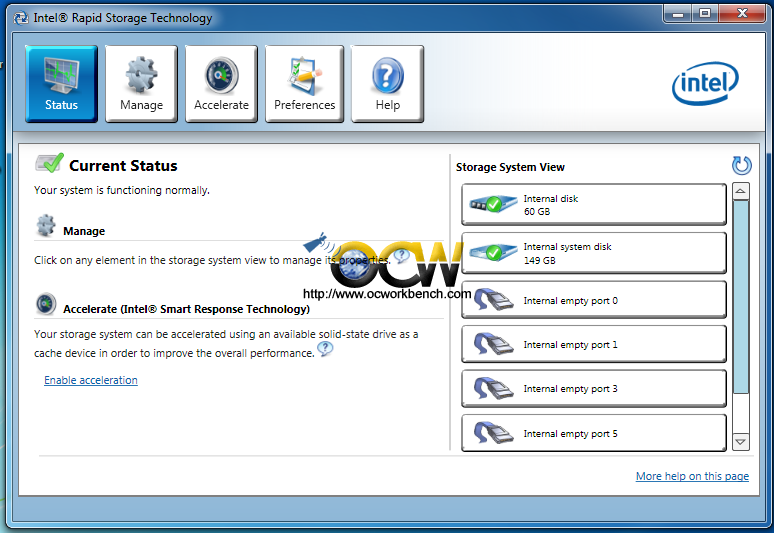Open the Help tab
Screen dimensions: 774x533
pyautogui.click(x=387, y=83)
